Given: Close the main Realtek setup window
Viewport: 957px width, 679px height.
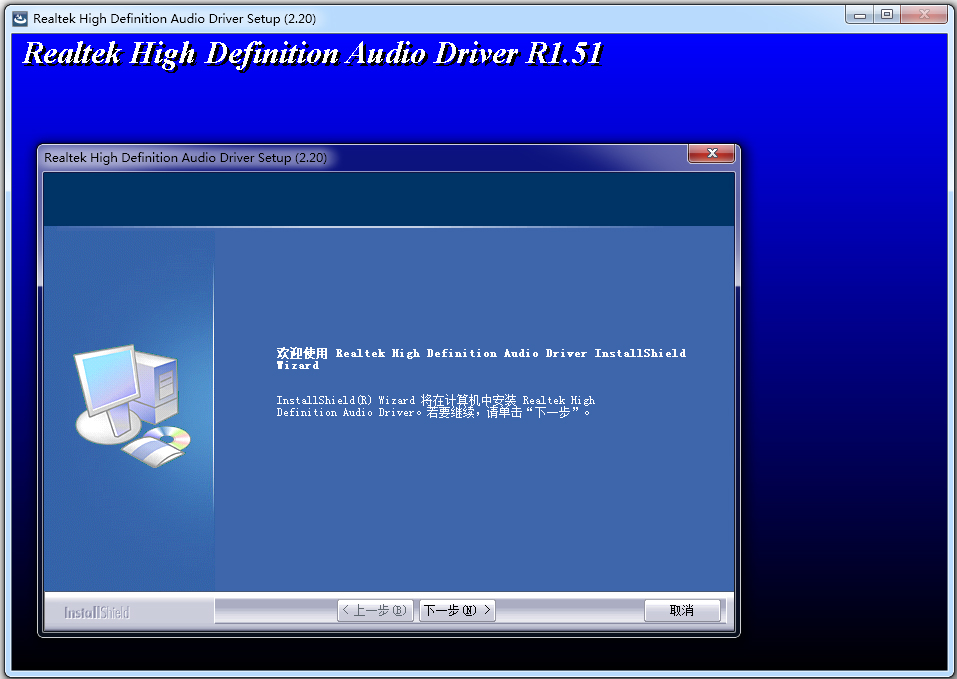Looking at the screenshot, I should pos(921,14).
